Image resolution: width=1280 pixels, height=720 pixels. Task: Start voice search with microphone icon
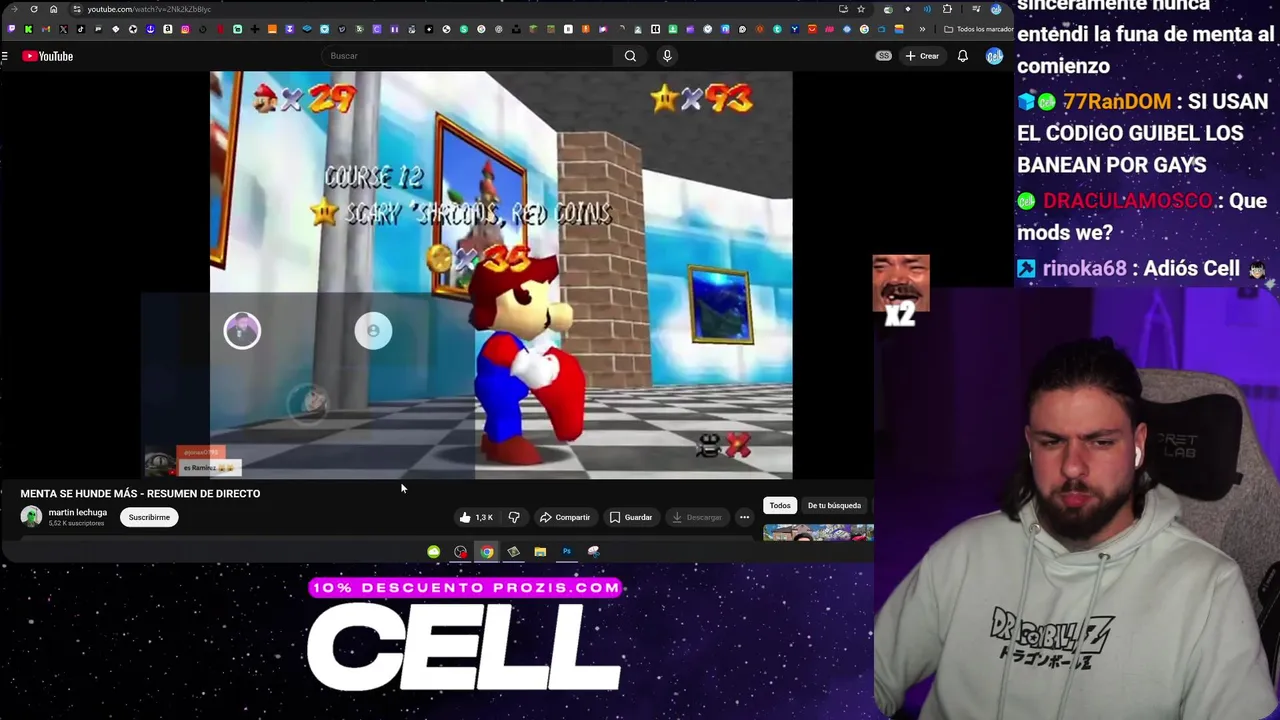[667, 56]
